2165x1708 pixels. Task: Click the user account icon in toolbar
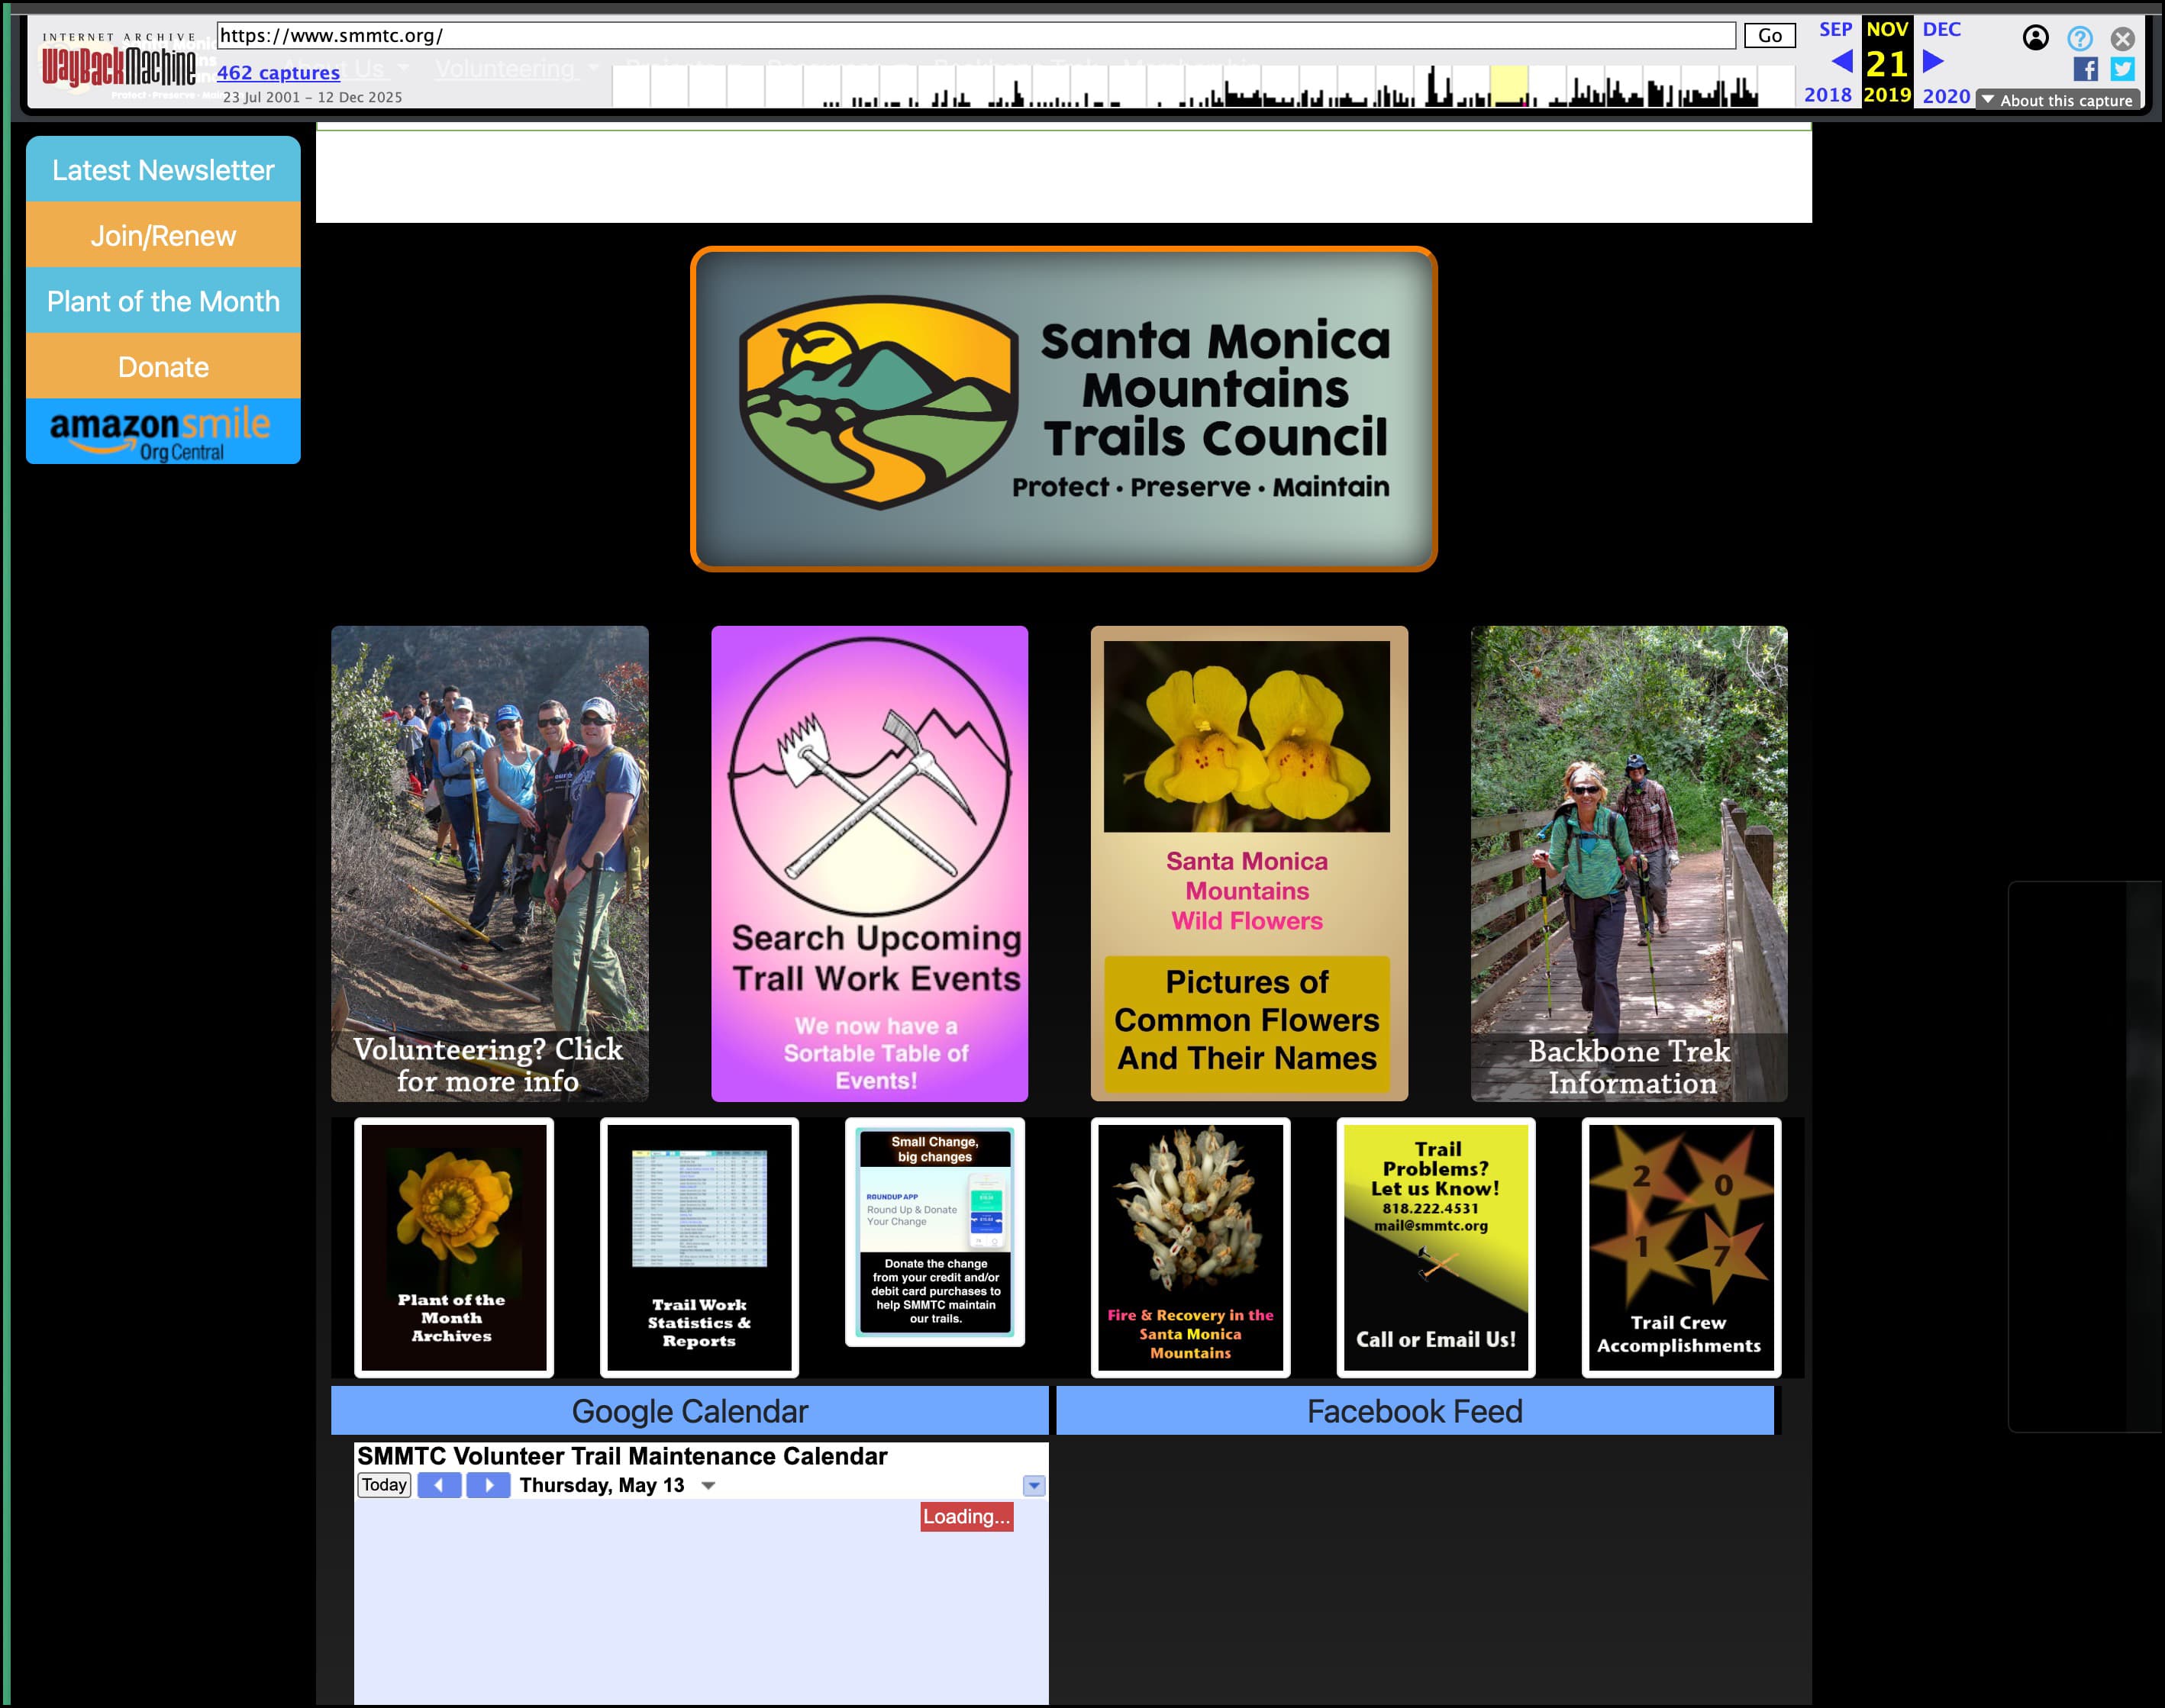coord(2035,38)
